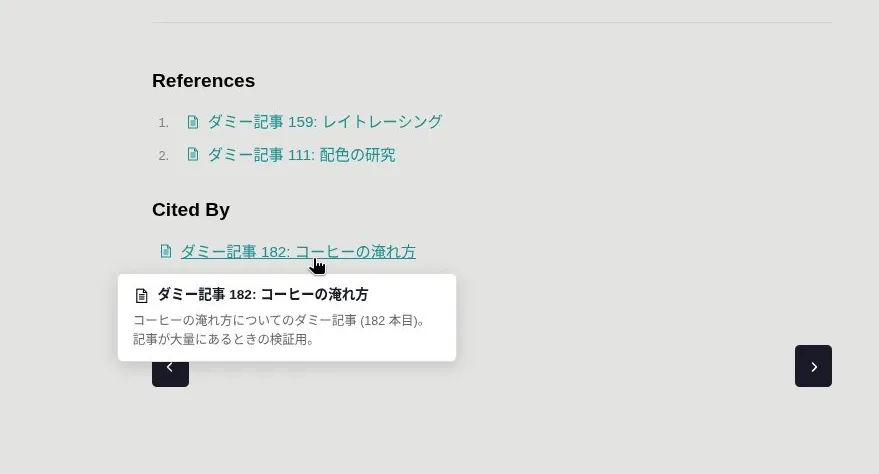The height and width of the screenshot is (474, 879).
Task: Select the References heading
Action: [203, 81]
